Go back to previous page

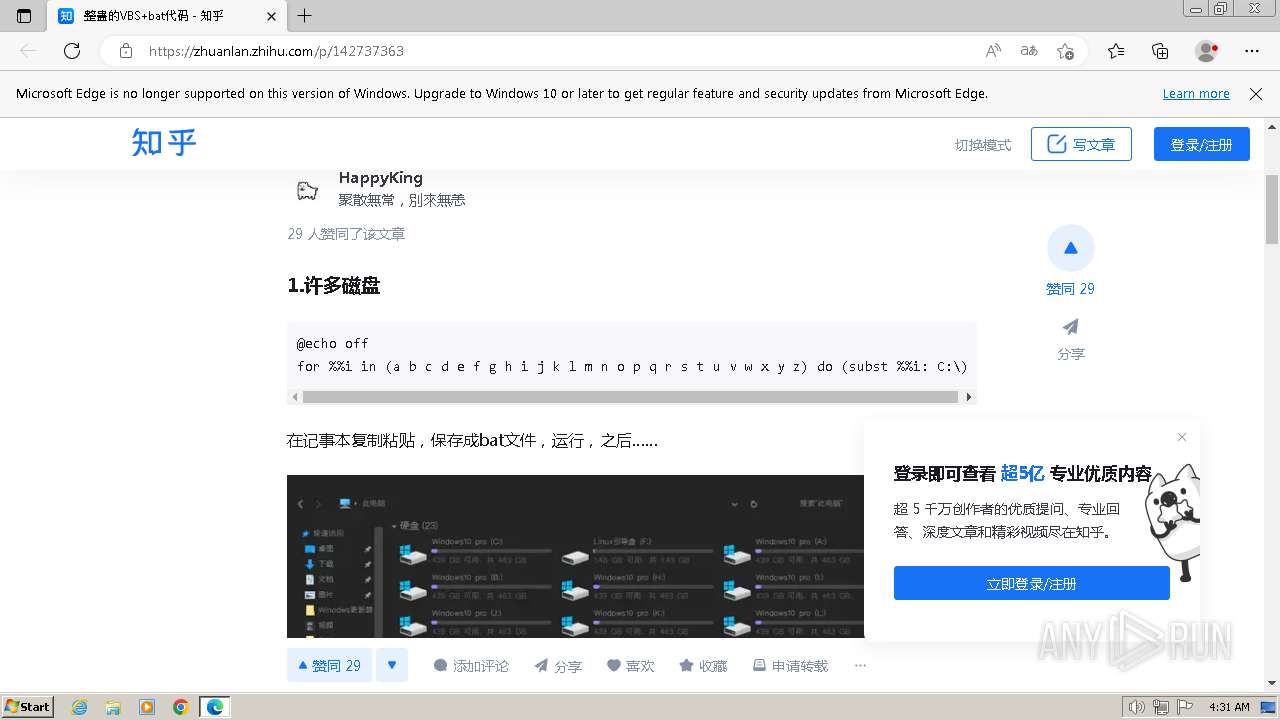tap(28, 51)
